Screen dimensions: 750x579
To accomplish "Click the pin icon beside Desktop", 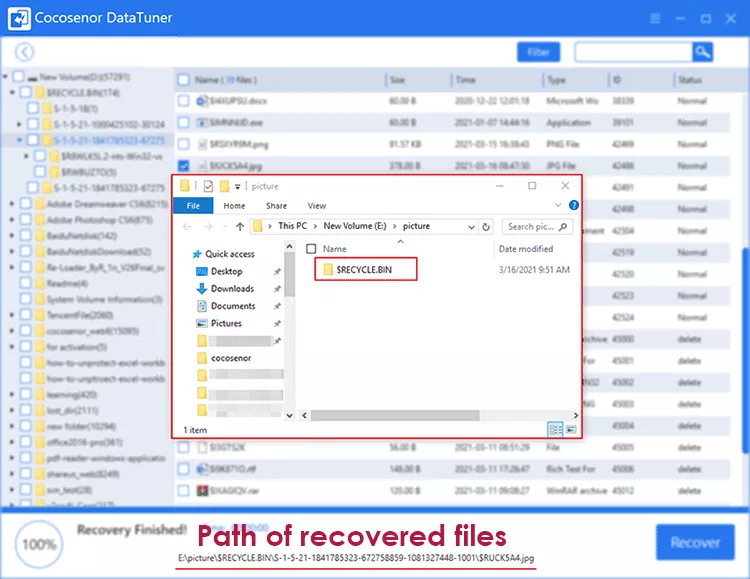I will (277, 272).
